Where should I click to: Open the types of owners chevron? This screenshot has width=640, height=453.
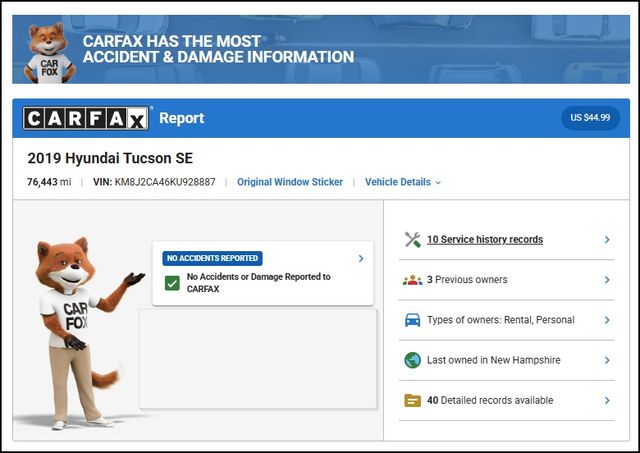click(x=607, y=320)
